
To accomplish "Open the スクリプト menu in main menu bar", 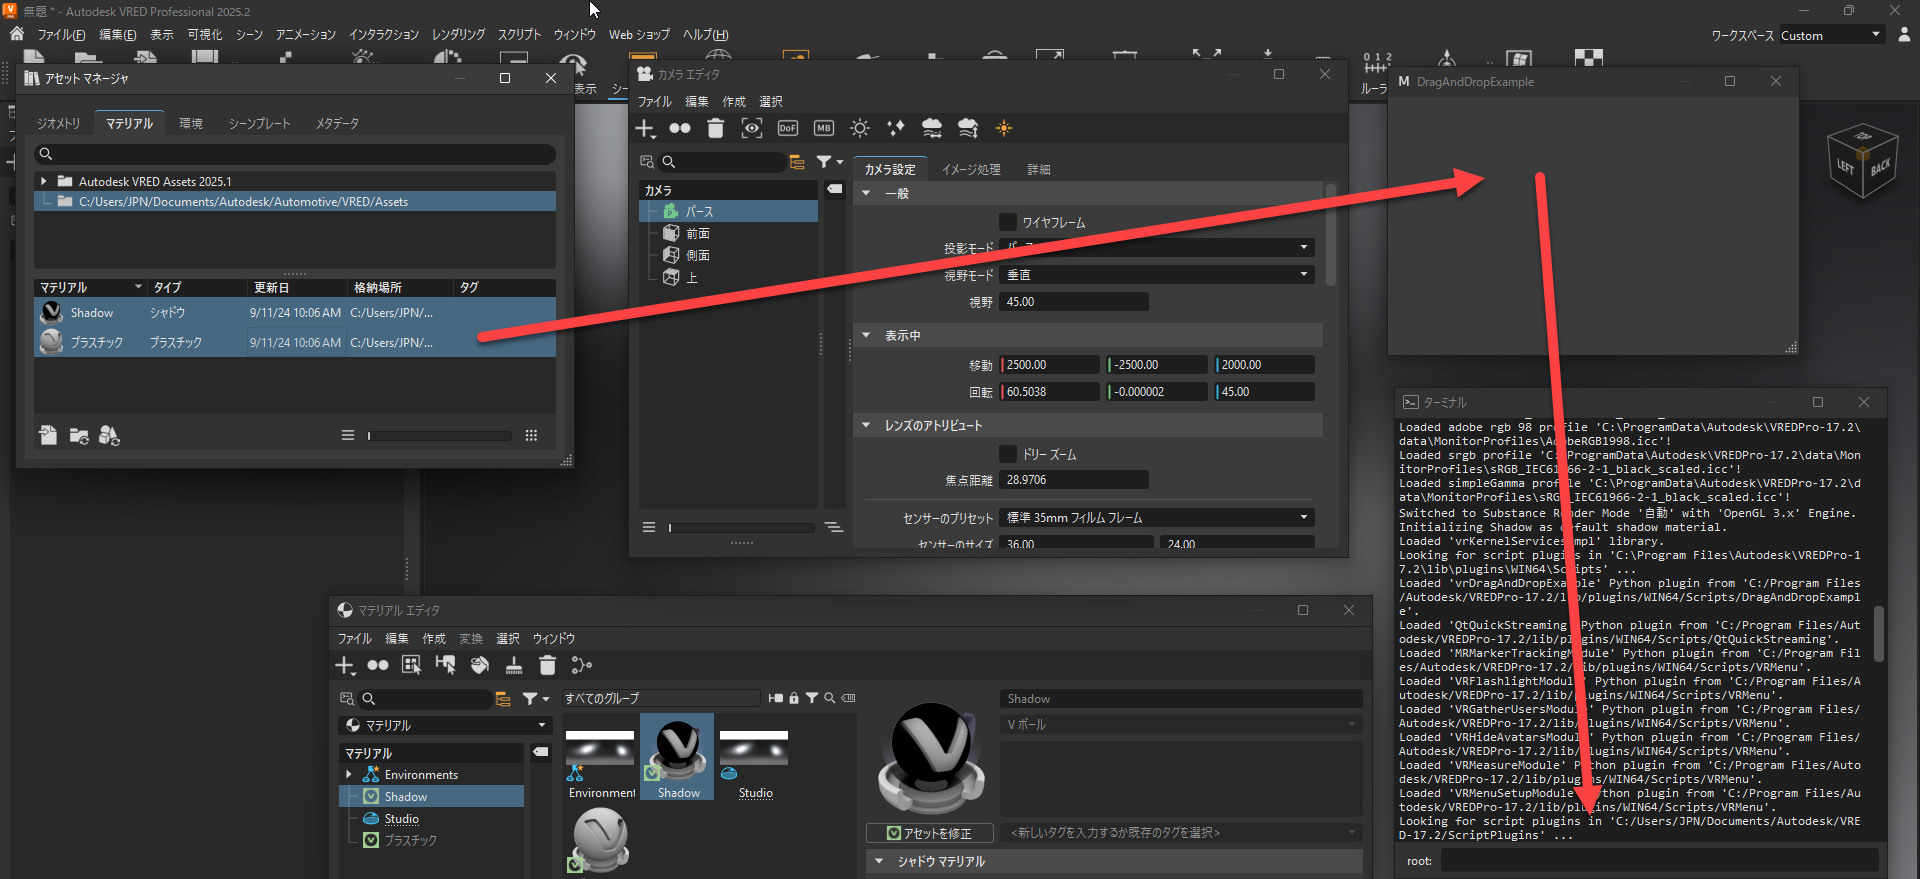I will point(520,34).
